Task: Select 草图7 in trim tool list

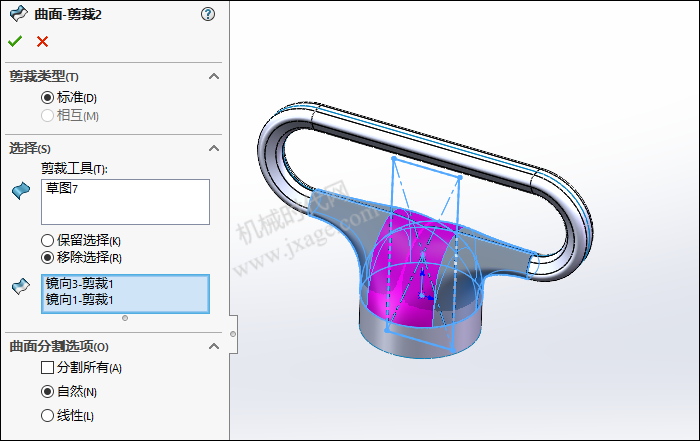Action: tap(62, 188)
